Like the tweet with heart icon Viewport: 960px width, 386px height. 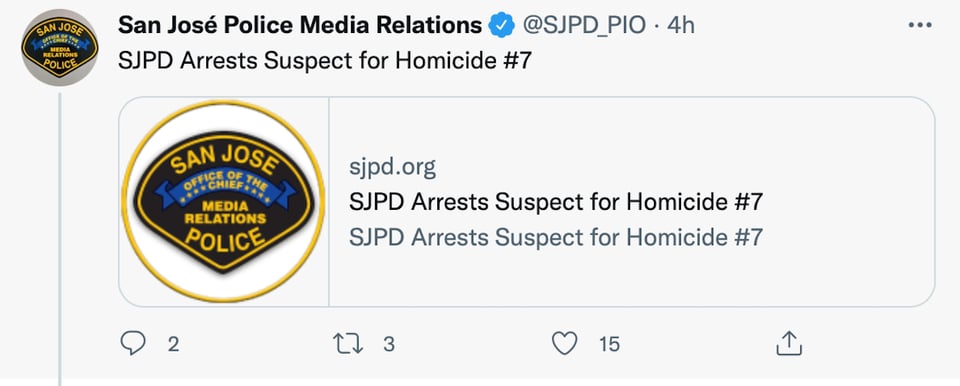point(564,344)
